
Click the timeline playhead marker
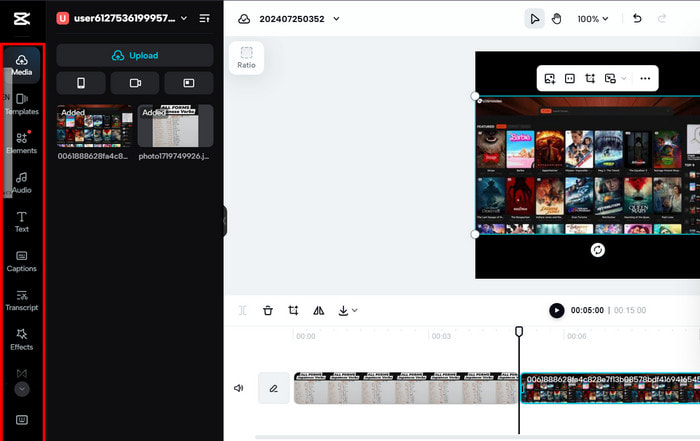coord(519,331)
